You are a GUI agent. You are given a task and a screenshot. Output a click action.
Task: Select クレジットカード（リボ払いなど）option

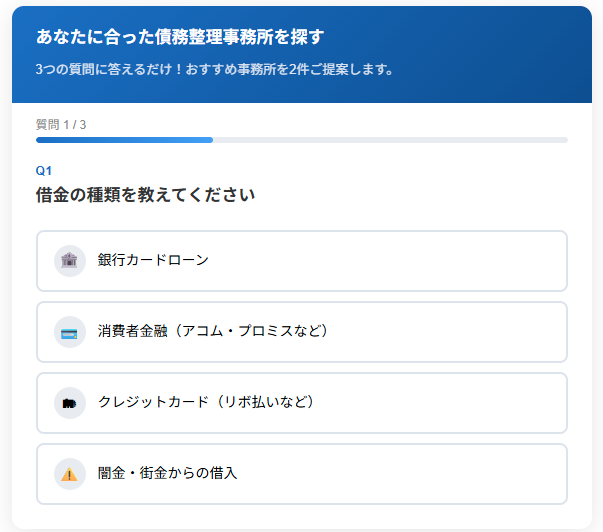click(302, 403)
